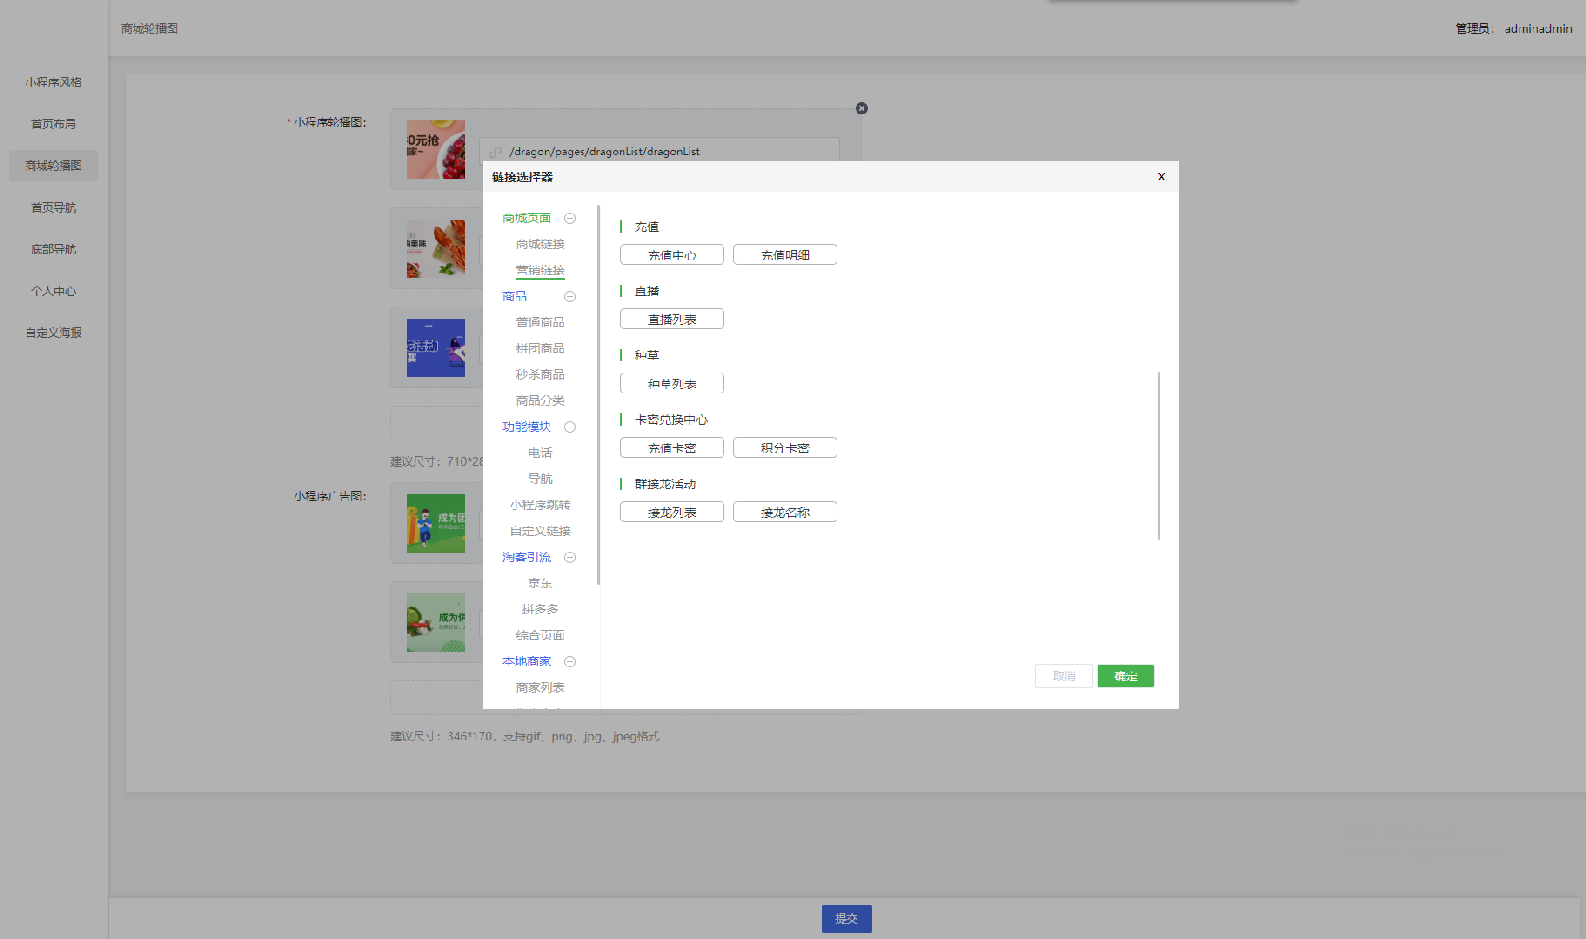Select 导航 under 功能模块
The image size is (1586, 939).
540,479
